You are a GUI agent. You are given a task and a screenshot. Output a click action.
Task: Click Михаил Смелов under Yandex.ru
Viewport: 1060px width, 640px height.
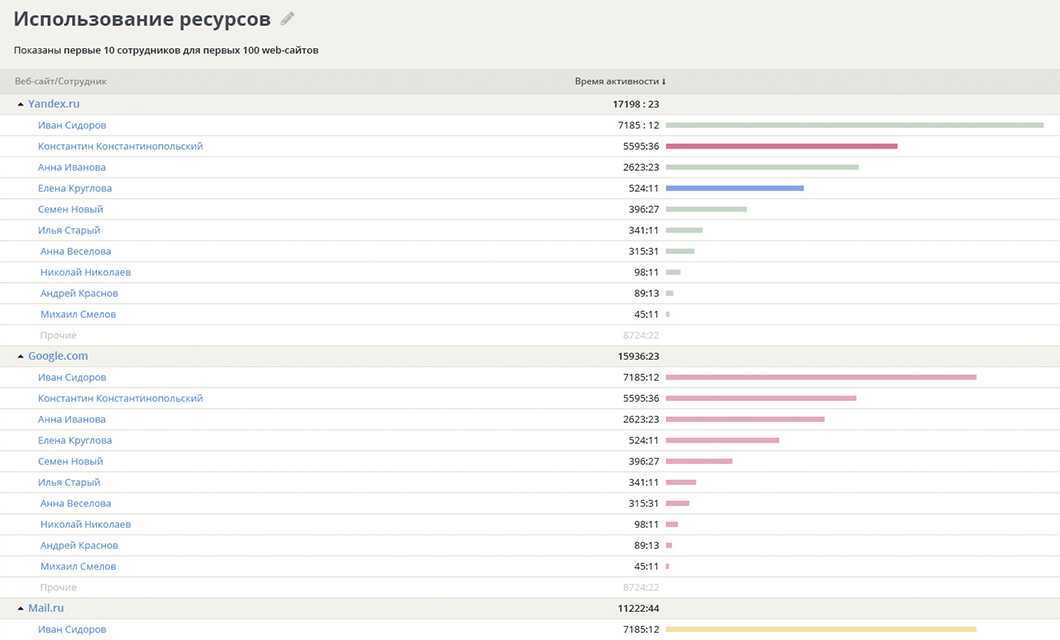tap(78, 314)
